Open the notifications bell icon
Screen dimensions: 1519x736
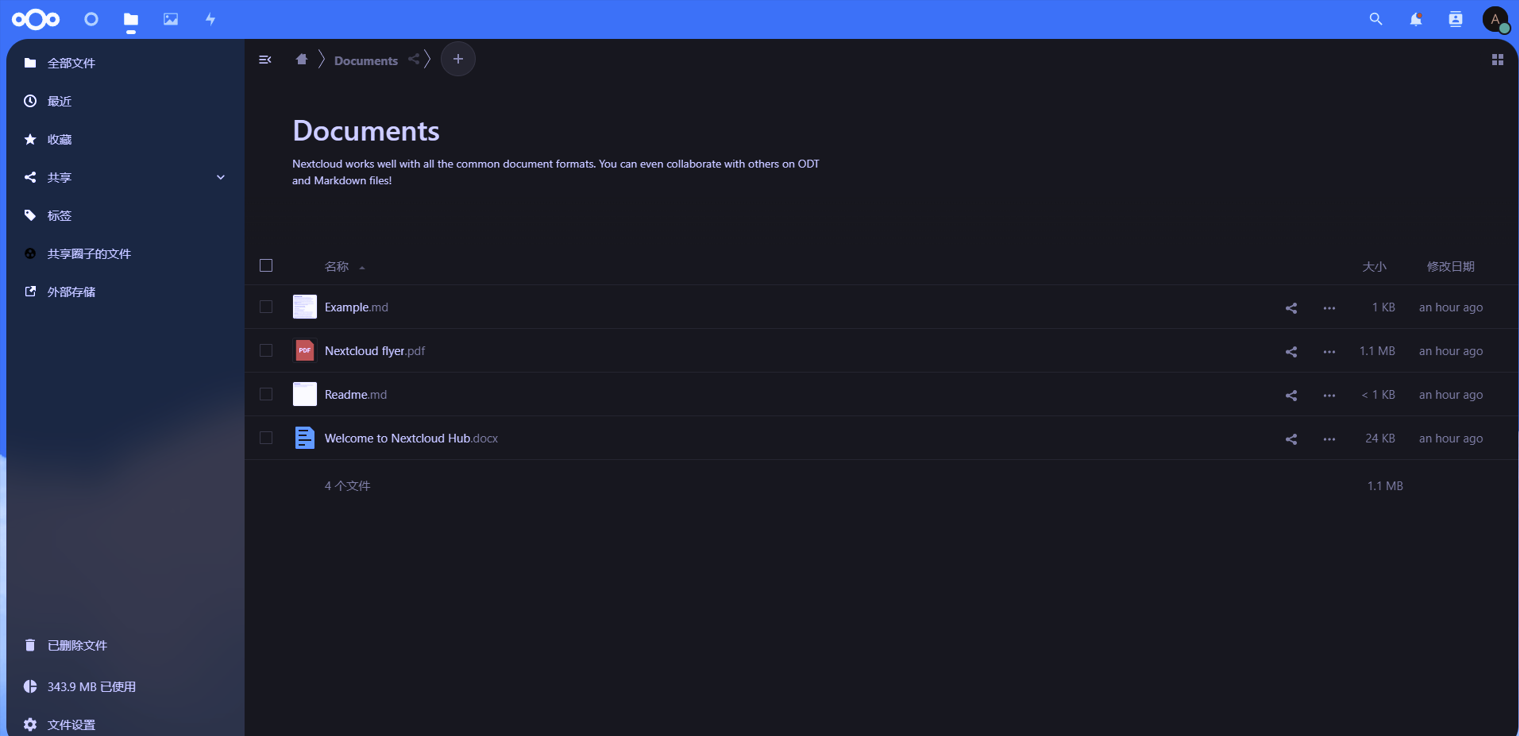pyautogui.click(x=1416, y=19)
